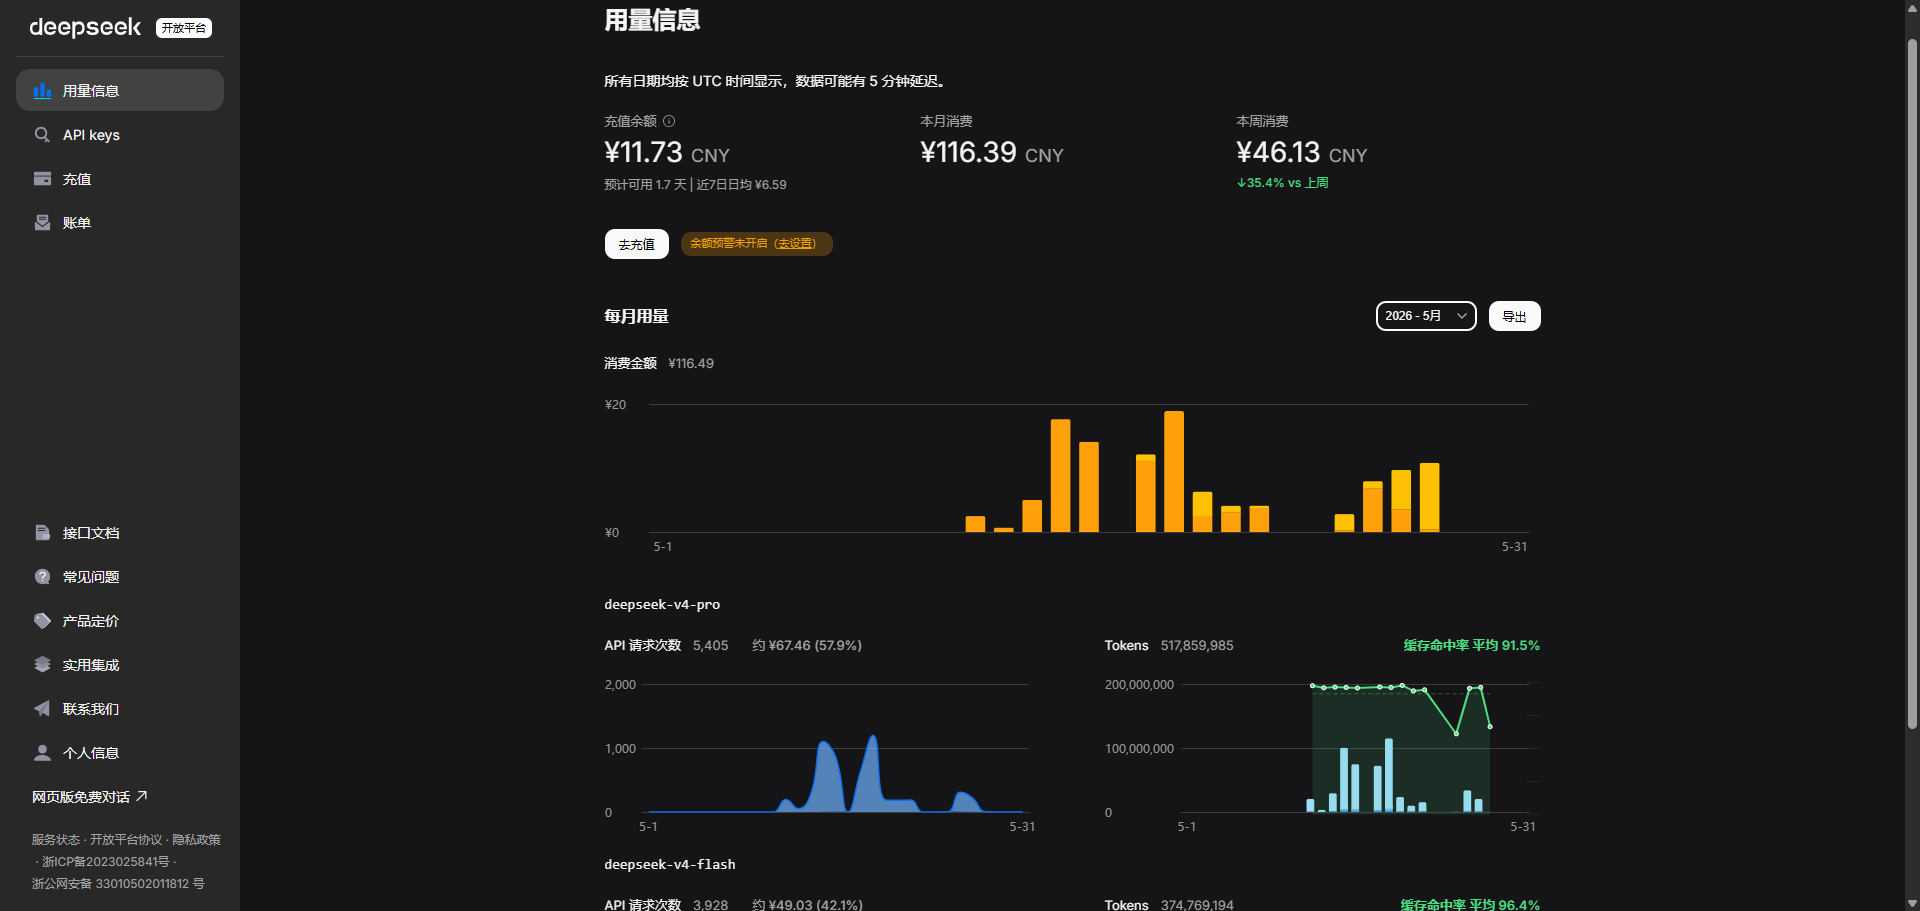The image size is (1920, 911).
Task: Open 实用集成 from the sidebar
Action: point(120,665)
